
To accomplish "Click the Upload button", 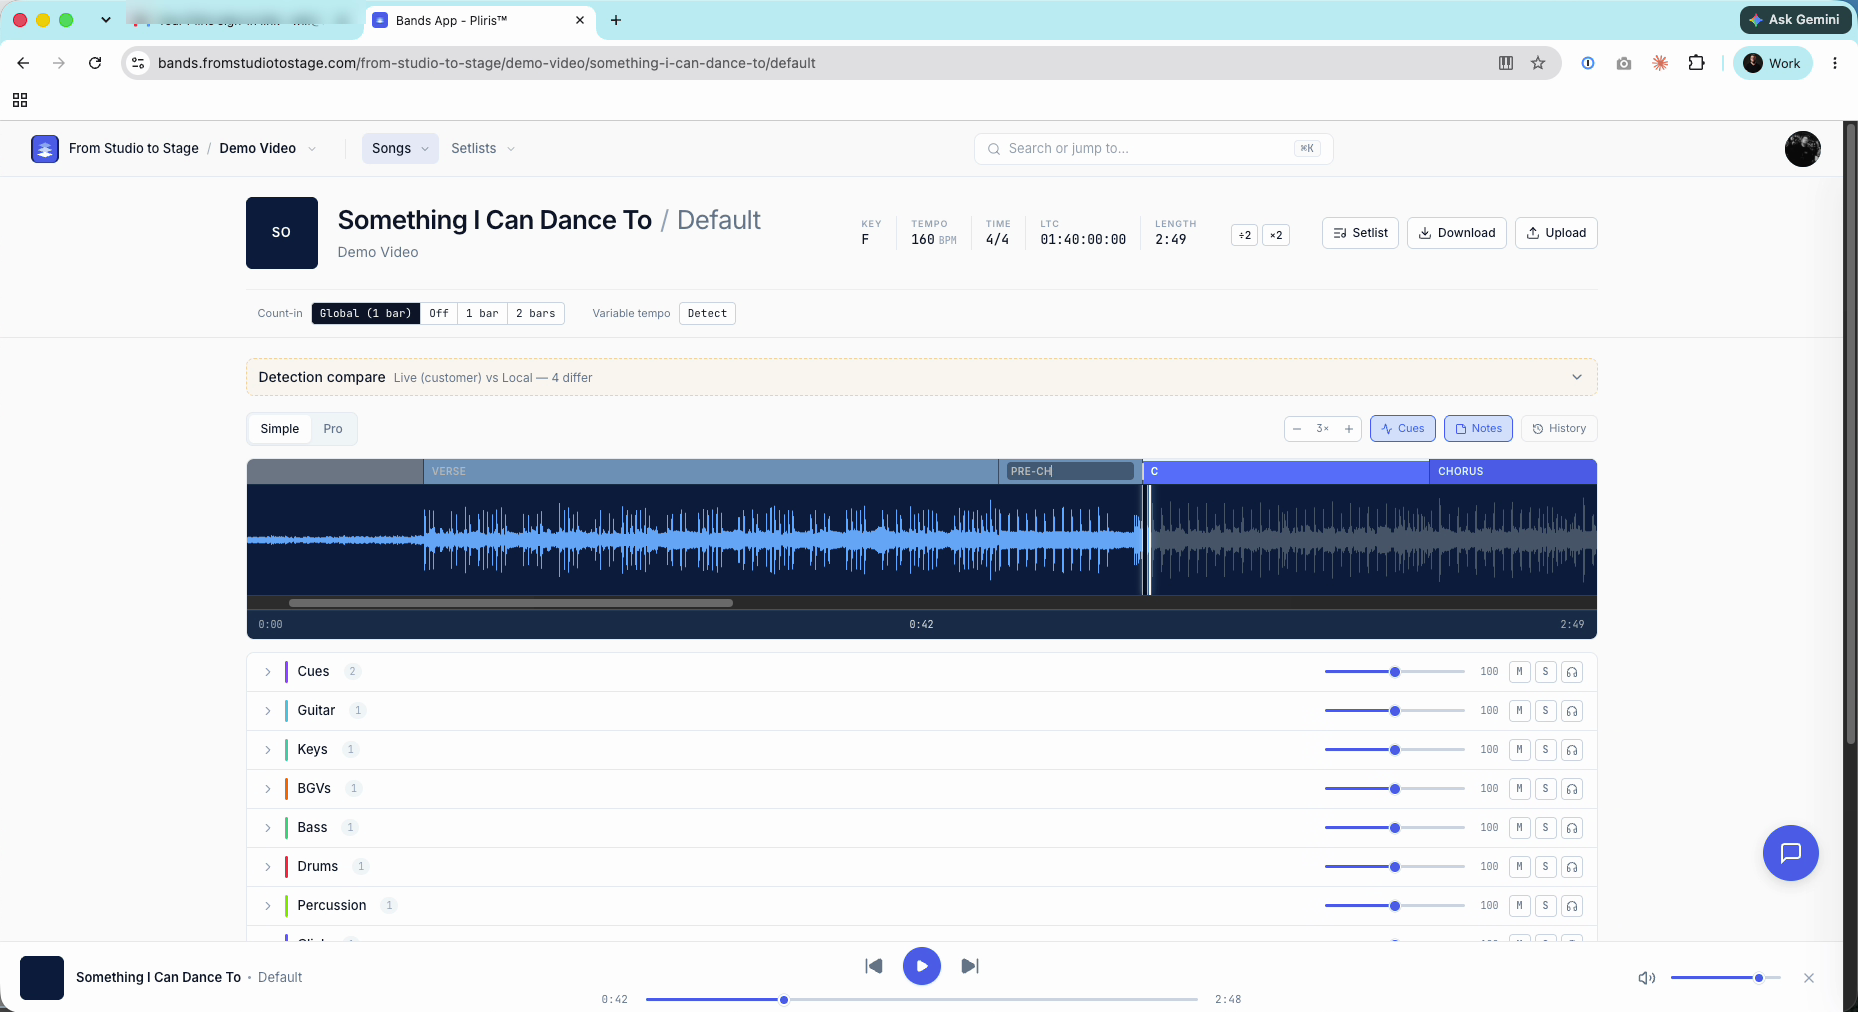I will 1556,233.
